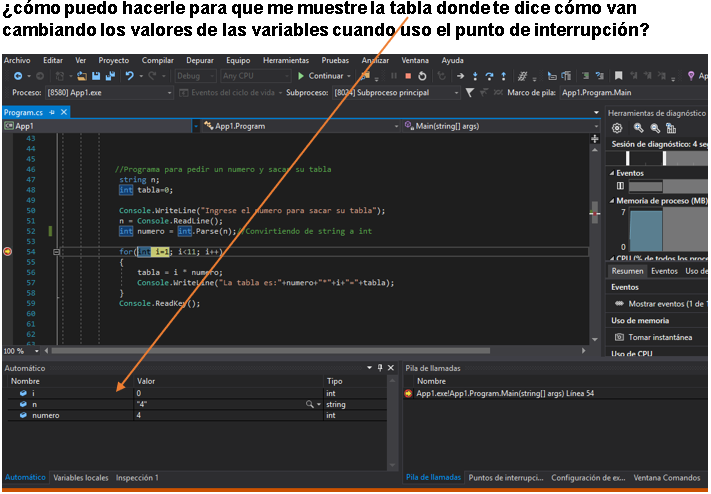
Task: Switch to the Inspección 1 tab
Action: [x=137, y=478]
